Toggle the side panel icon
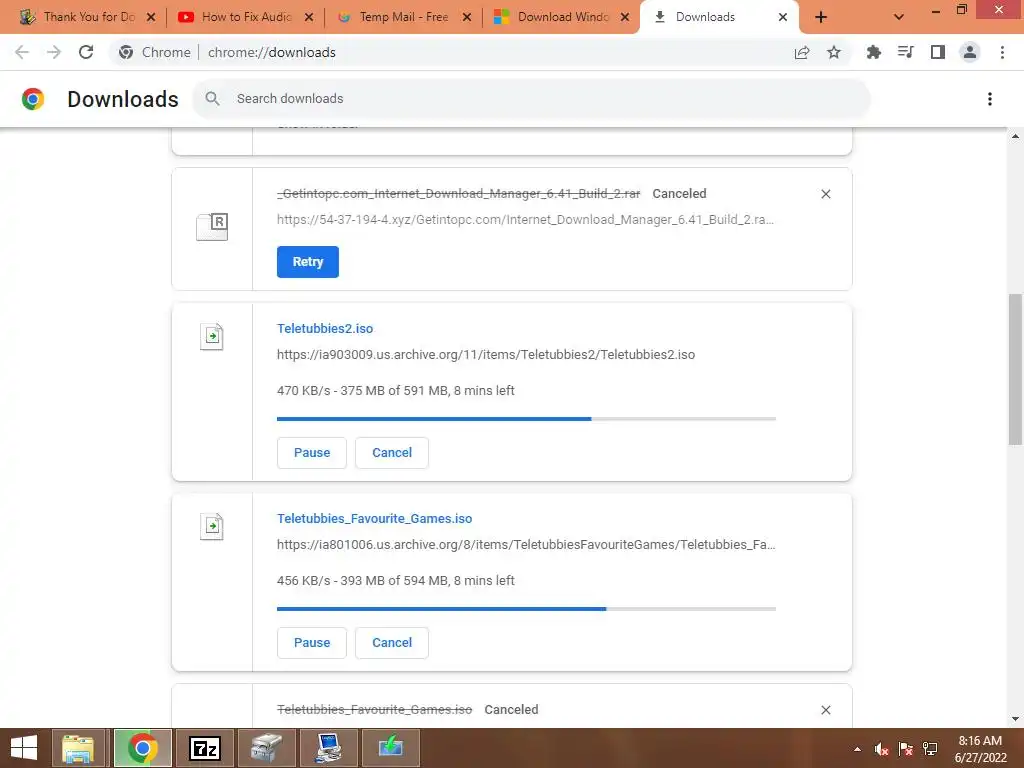1024x768 pixels. pyautogui.click(x=938, y=52)
